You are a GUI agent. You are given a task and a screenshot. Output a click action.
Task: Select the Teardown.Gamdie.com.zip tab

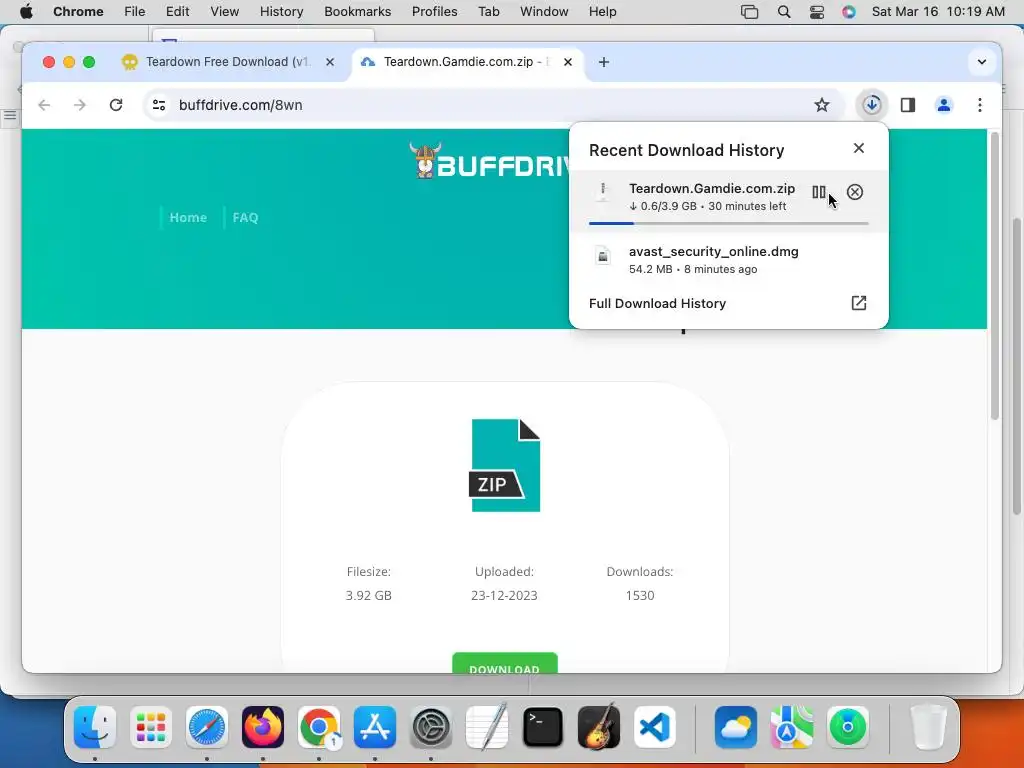(x=466, y=62)
